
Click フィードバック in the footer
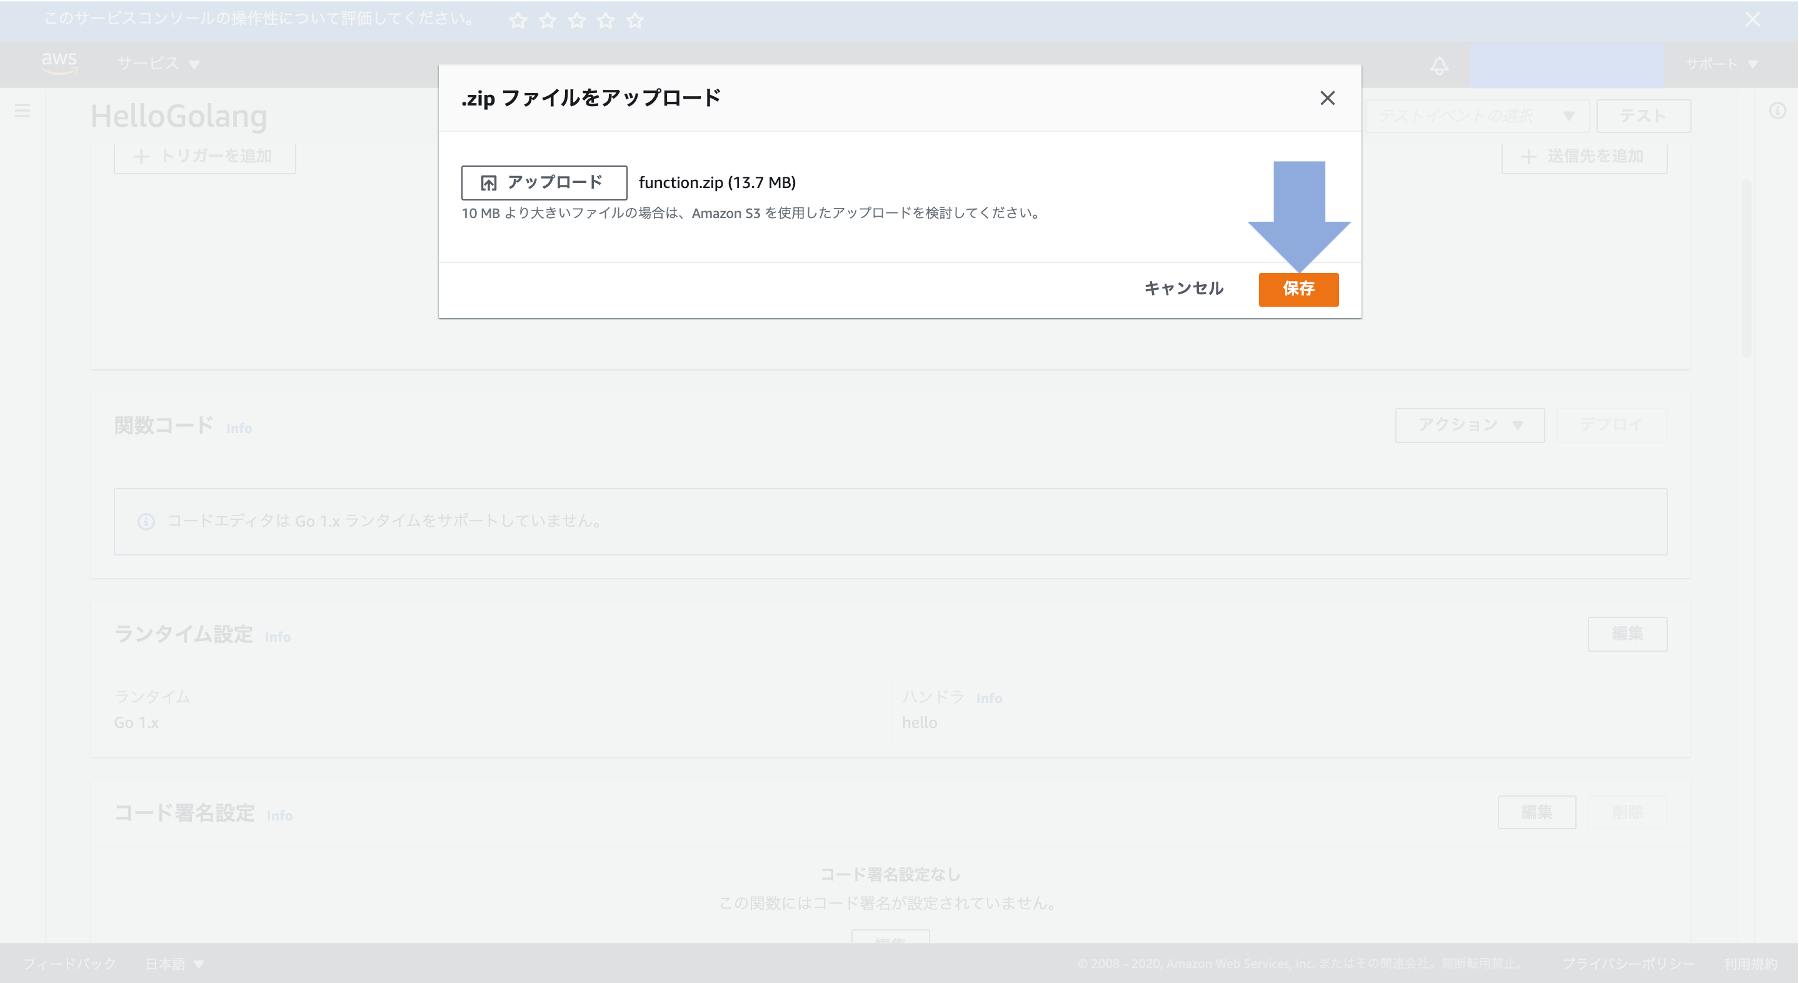click(x=70, y=964)
